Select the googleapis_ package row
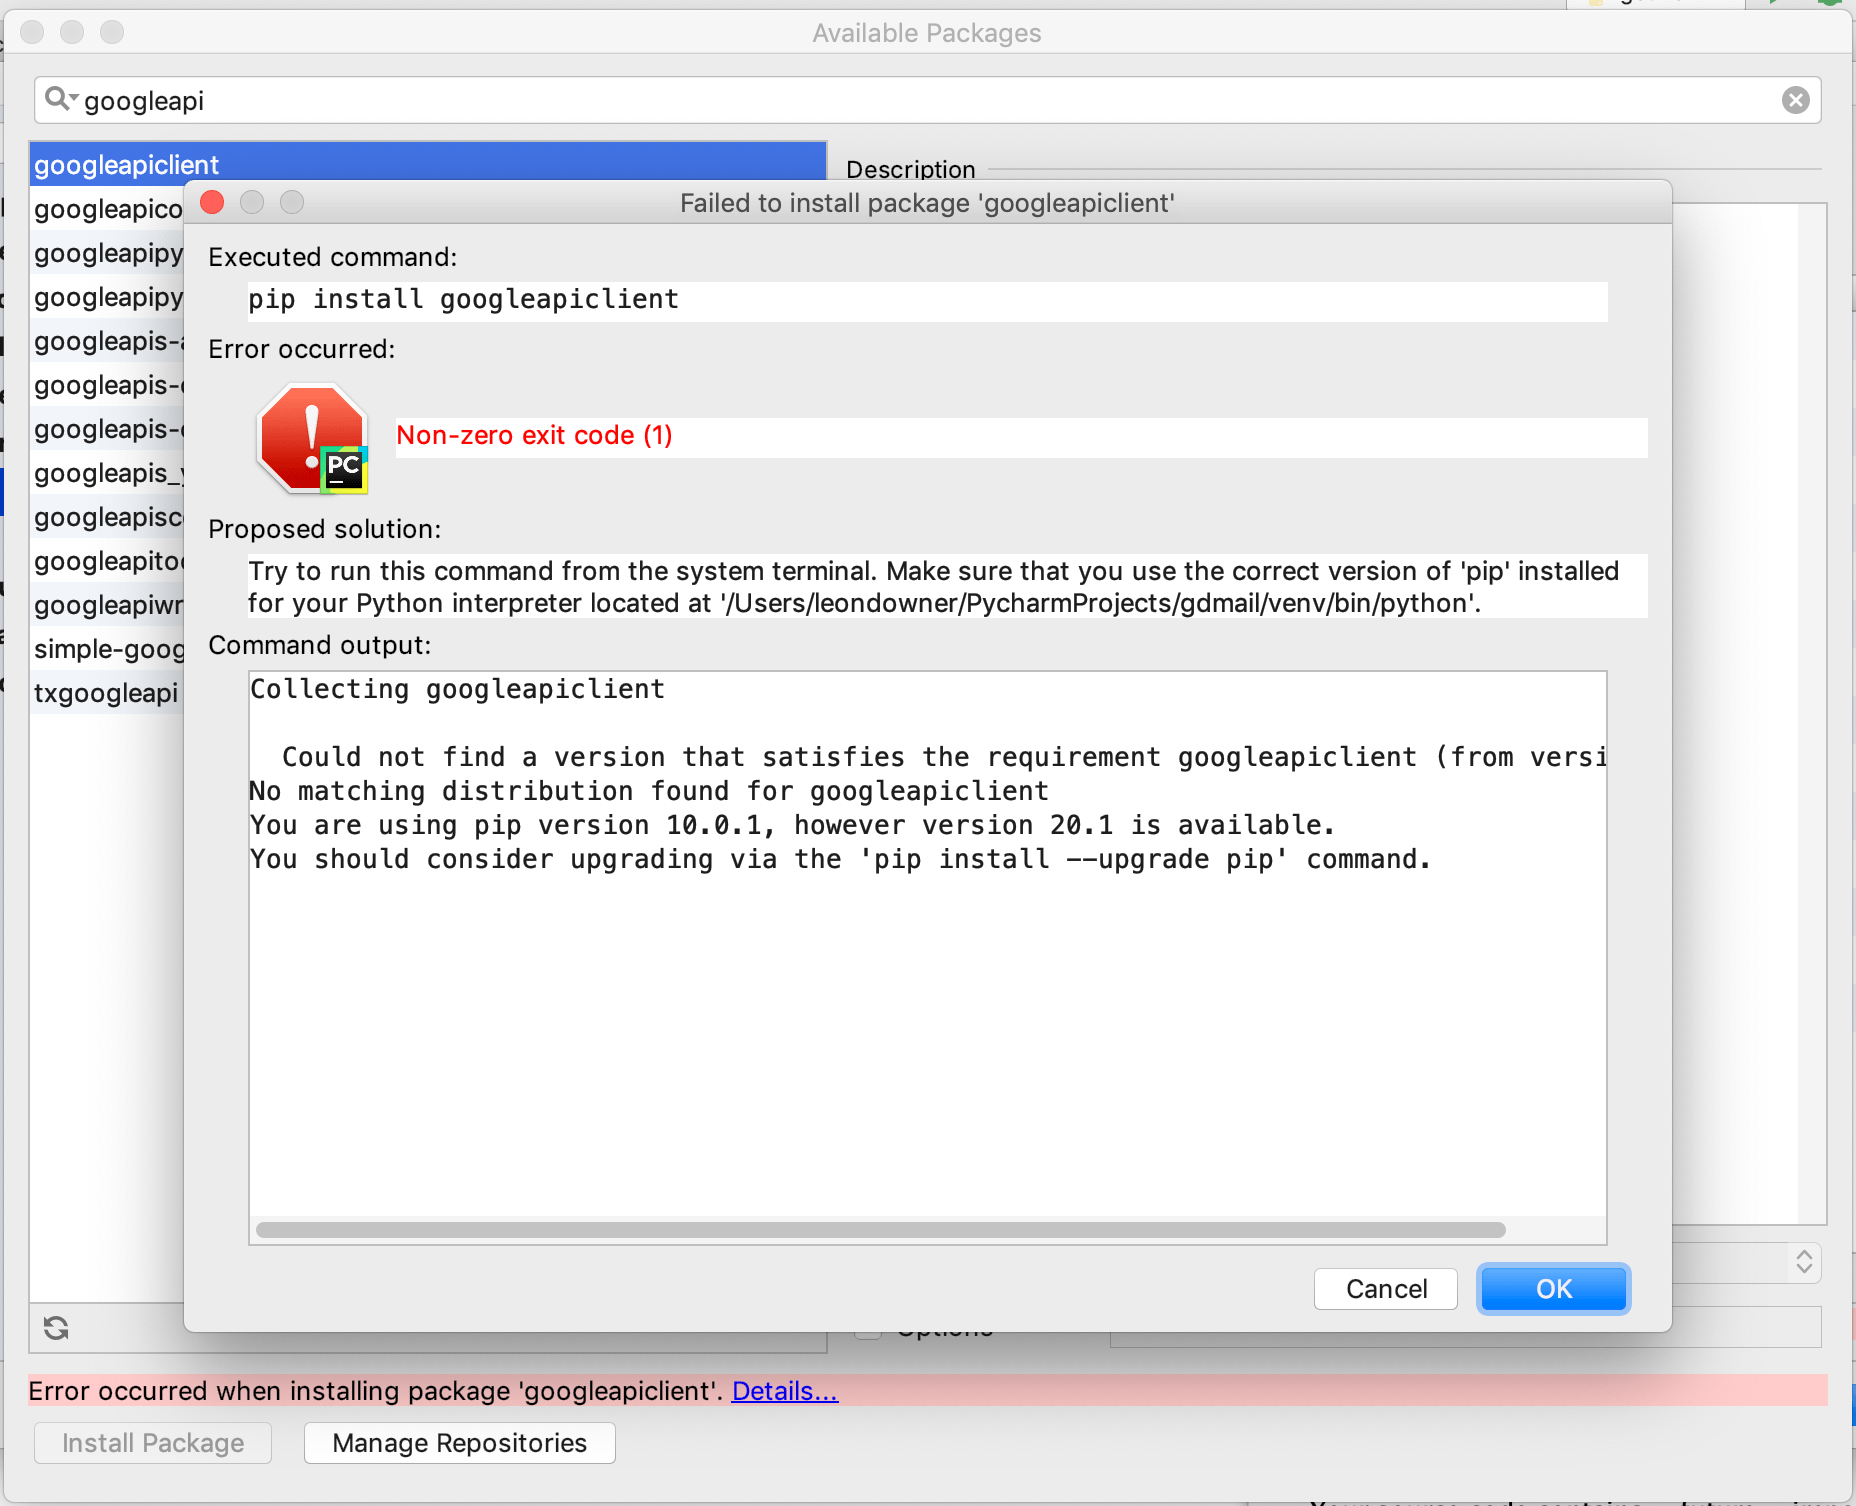Screen dimensions: 1856x1506 (107, 473)
